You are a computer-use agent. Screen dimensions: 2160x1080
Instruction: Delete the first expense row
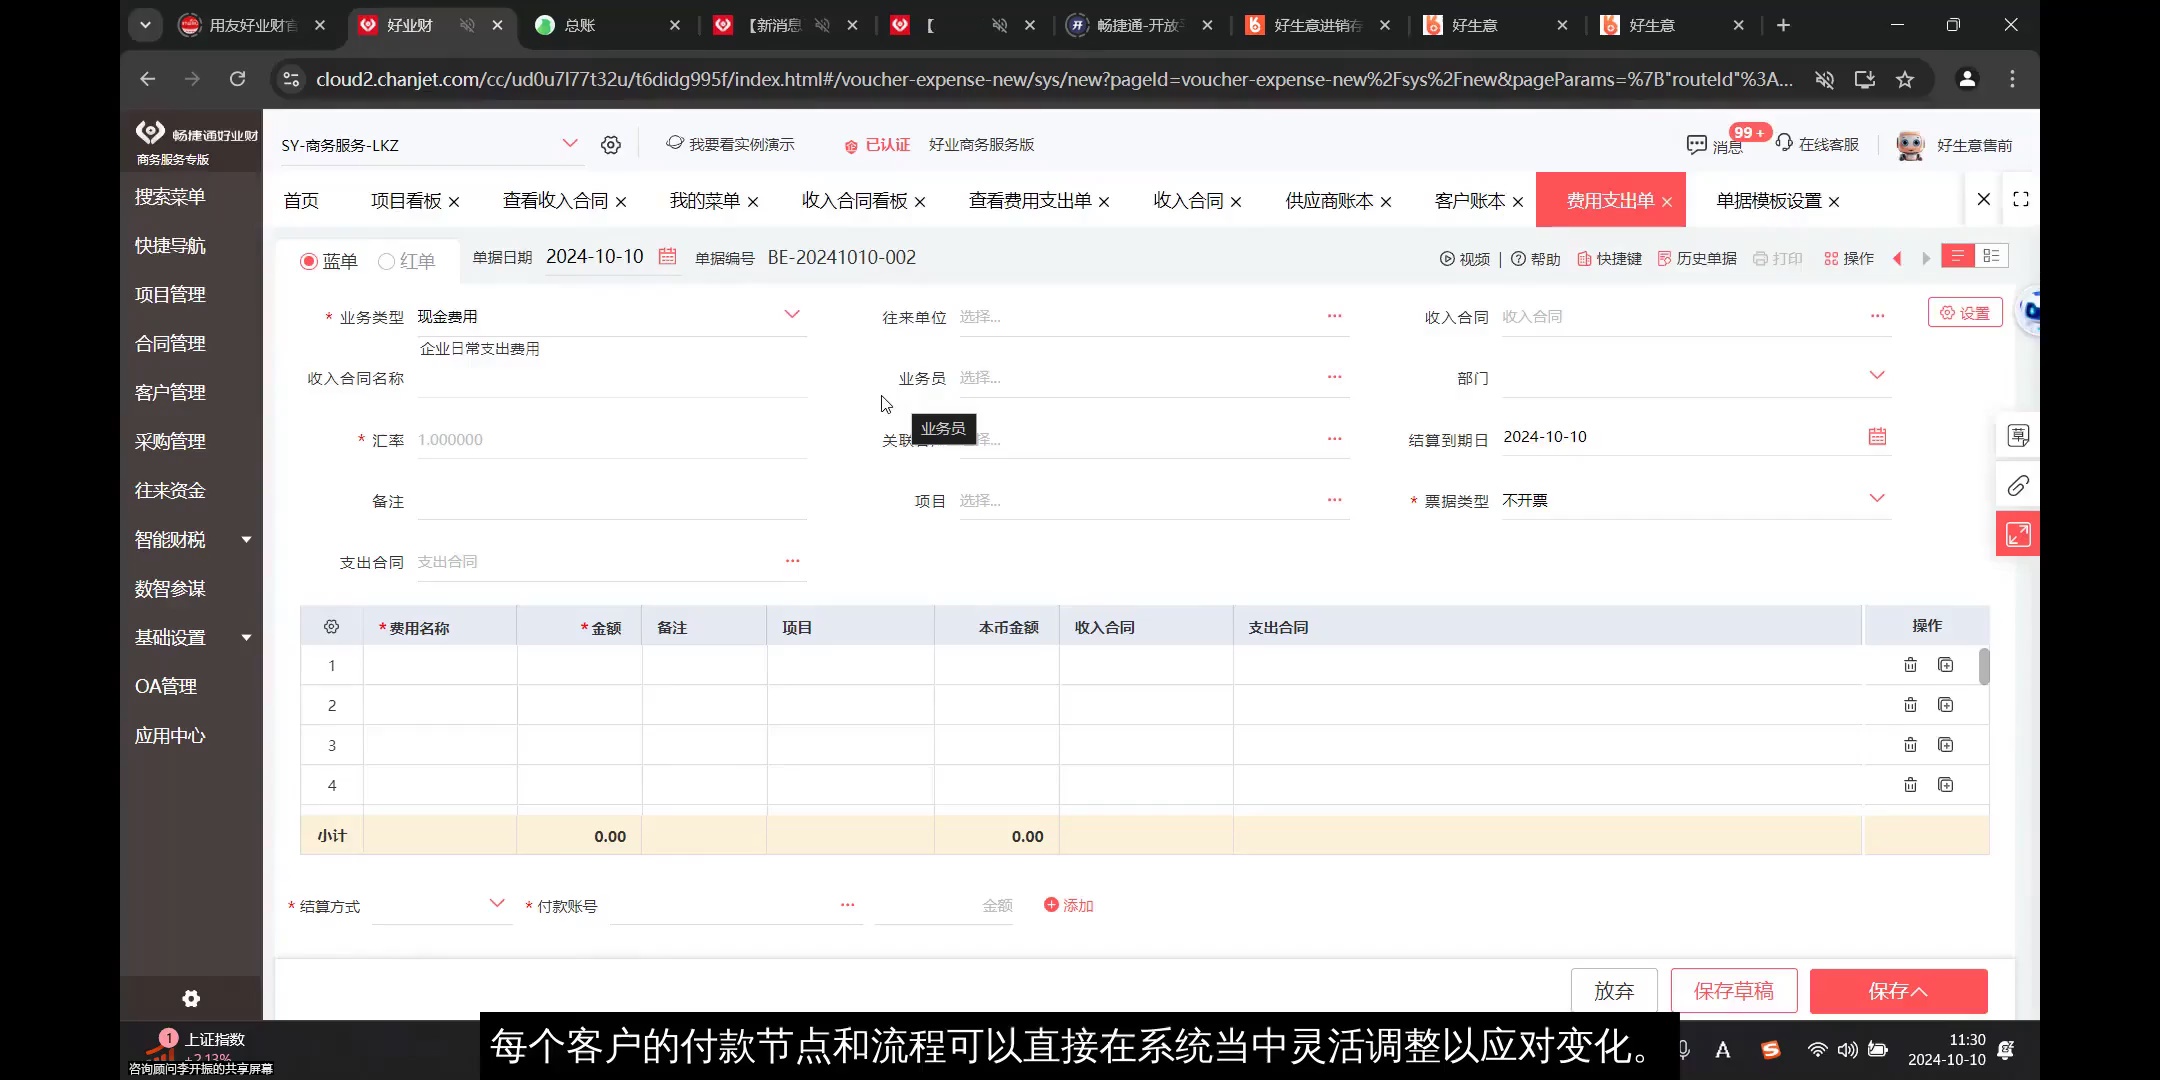1911,664
